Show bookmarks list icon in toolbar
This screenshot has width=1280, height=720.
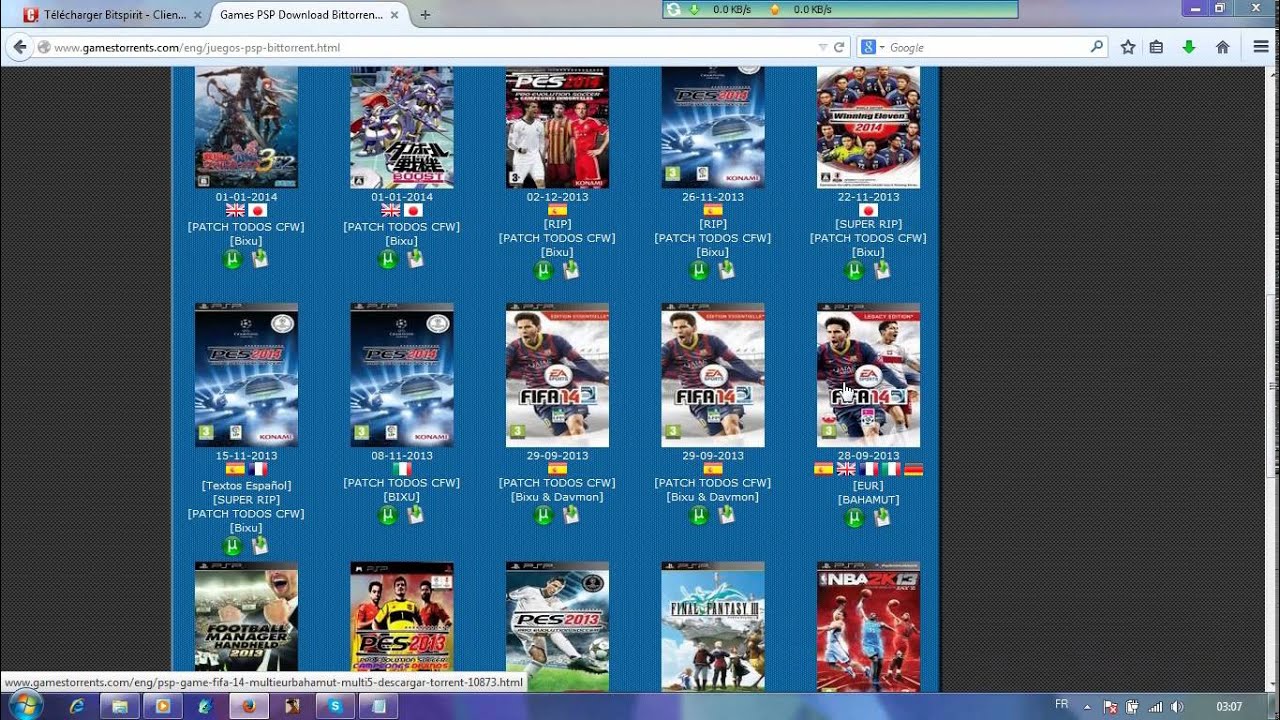point(1156,47)
